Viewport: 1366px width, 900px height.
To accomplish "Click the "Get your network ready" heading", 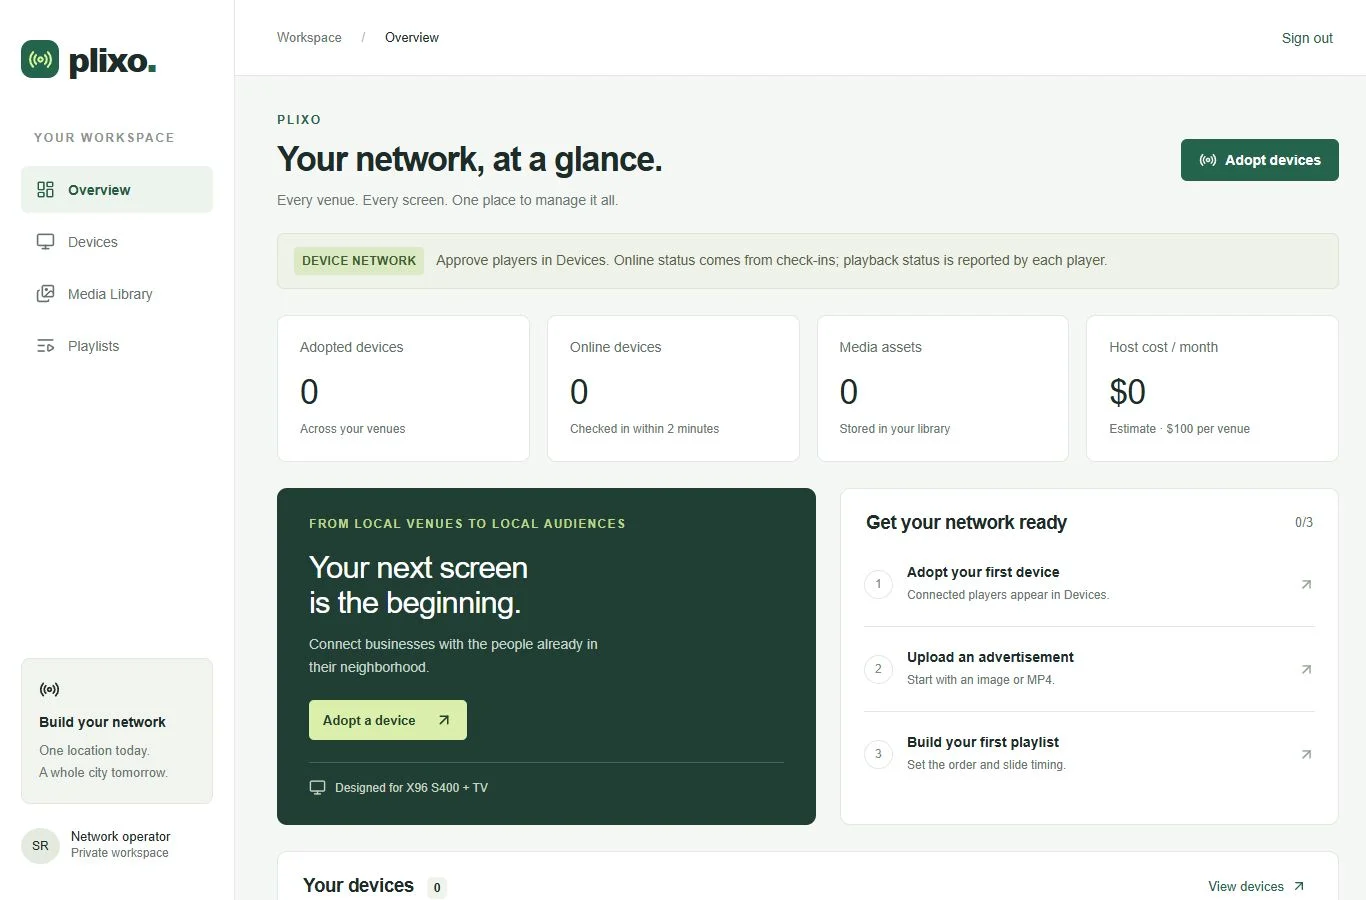I will [x=966, y=522].
